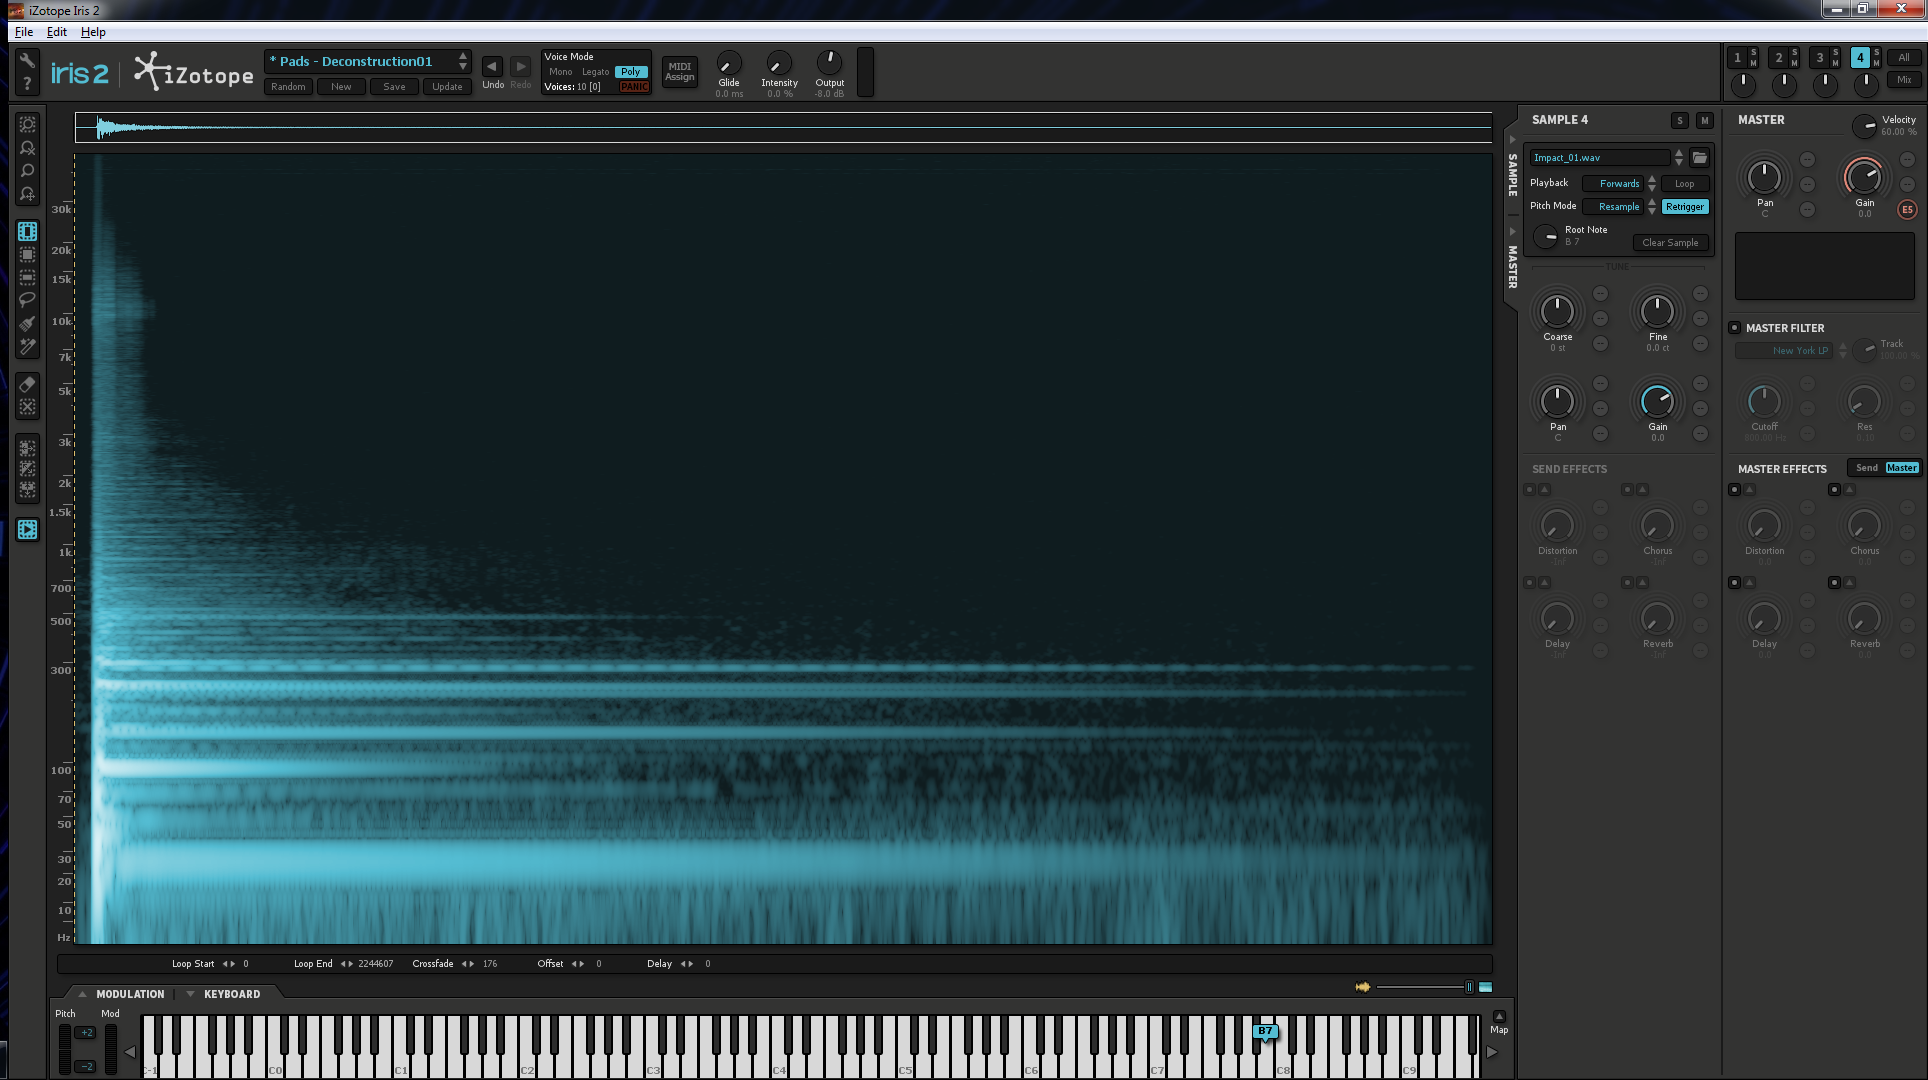
Task: Toggle the Retrigger button
Action: coord(1684,207)
